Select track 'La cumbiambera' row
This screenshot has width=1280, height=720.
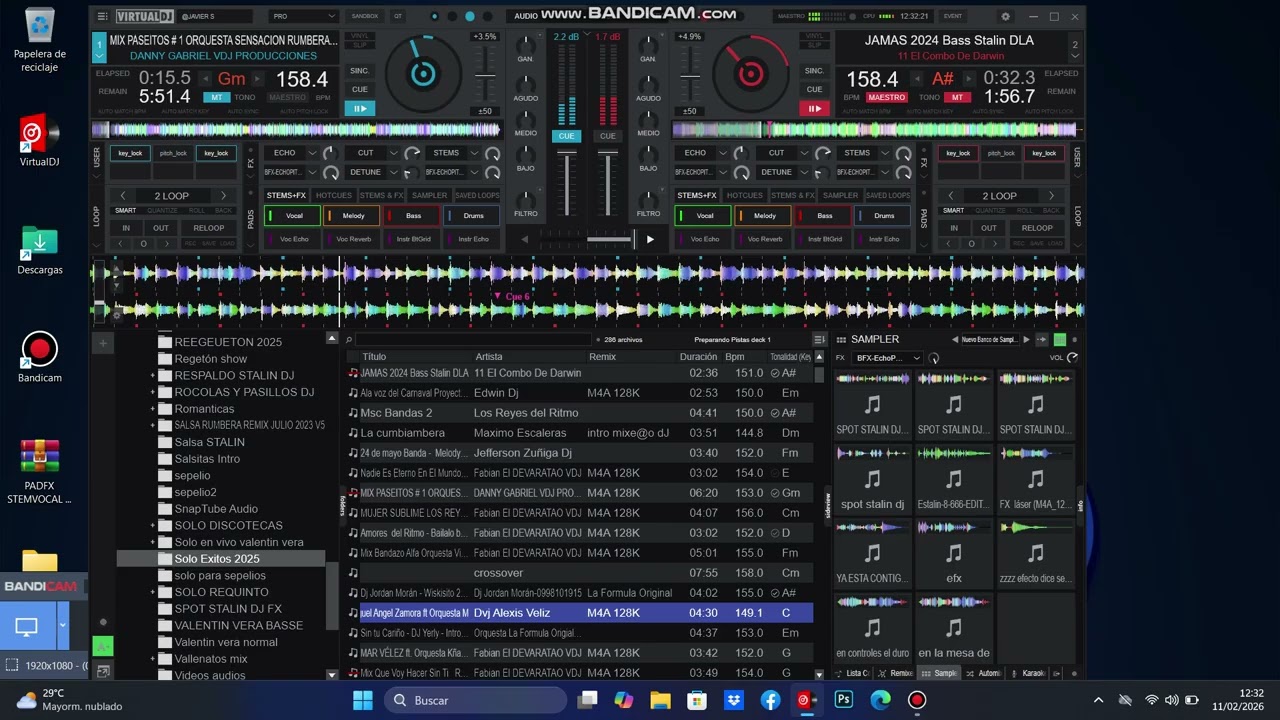(x=580, y=433)
